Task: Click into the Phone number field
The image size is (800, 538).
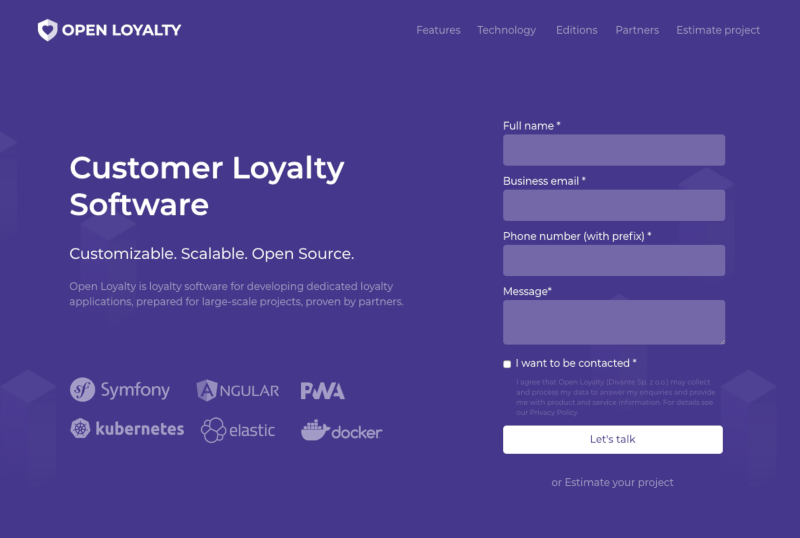Action: 614,260
